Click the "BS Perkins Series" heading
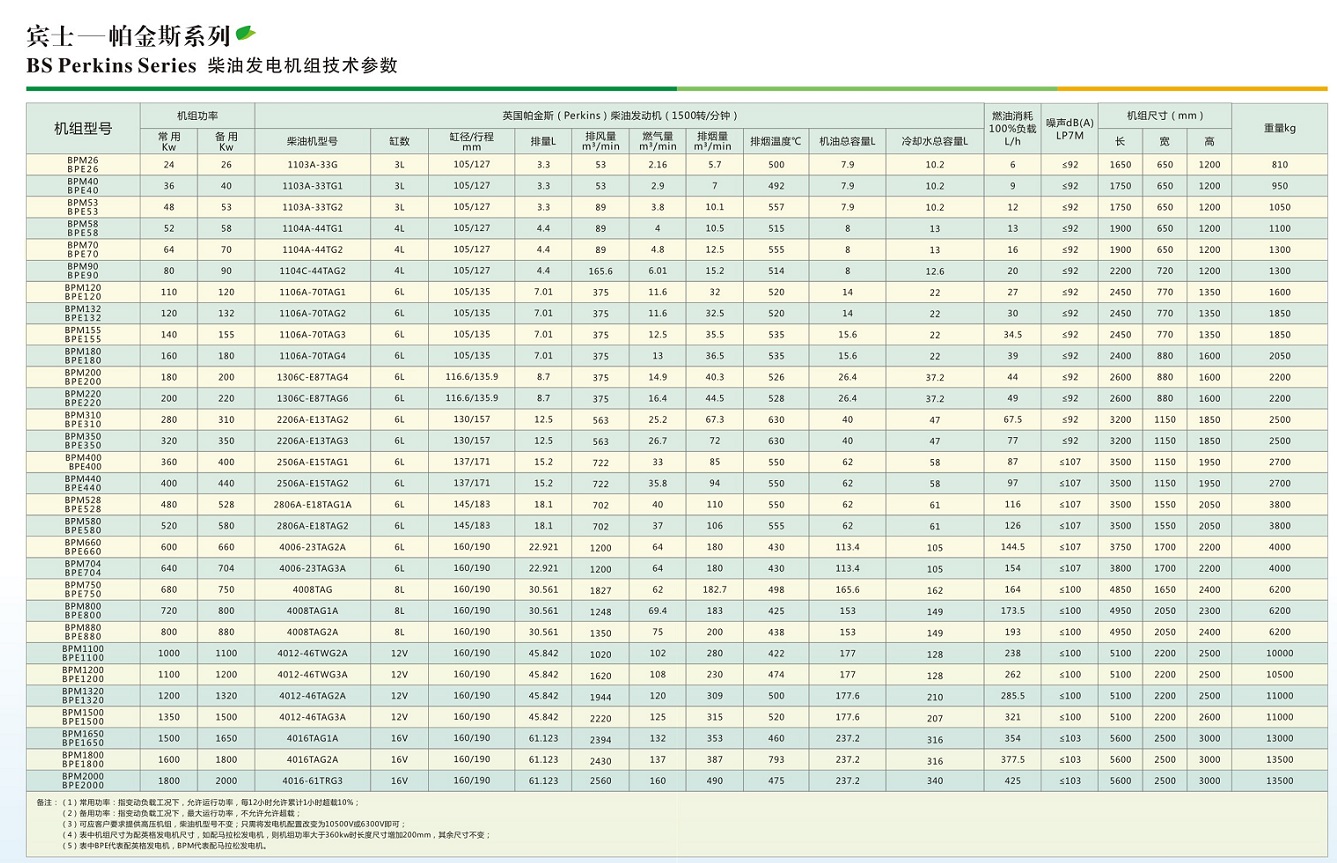 point(111,67)
